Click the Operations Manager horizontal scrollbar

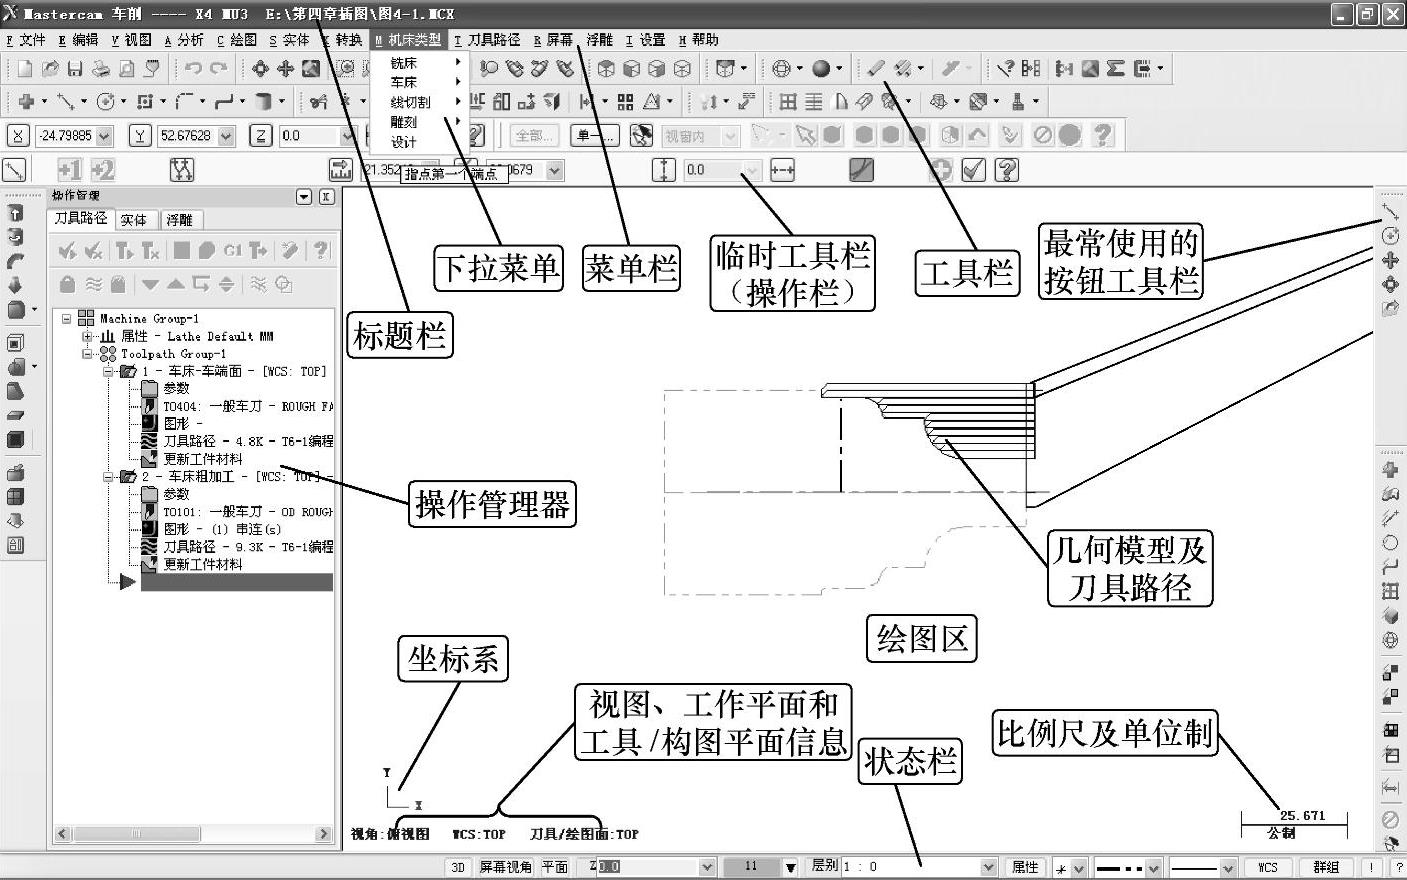tap(193, 834)
